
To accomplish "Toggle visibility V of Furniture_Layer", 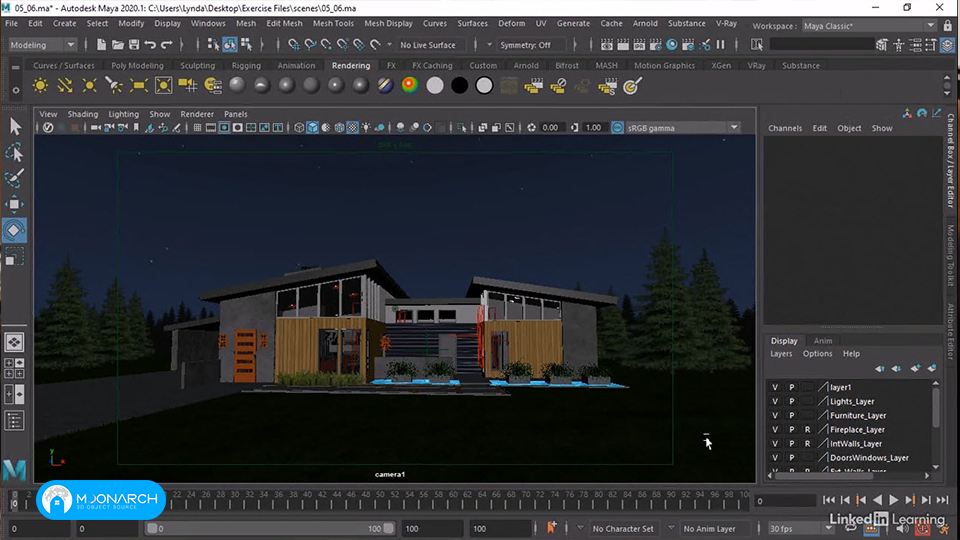I will pos(775,415).
